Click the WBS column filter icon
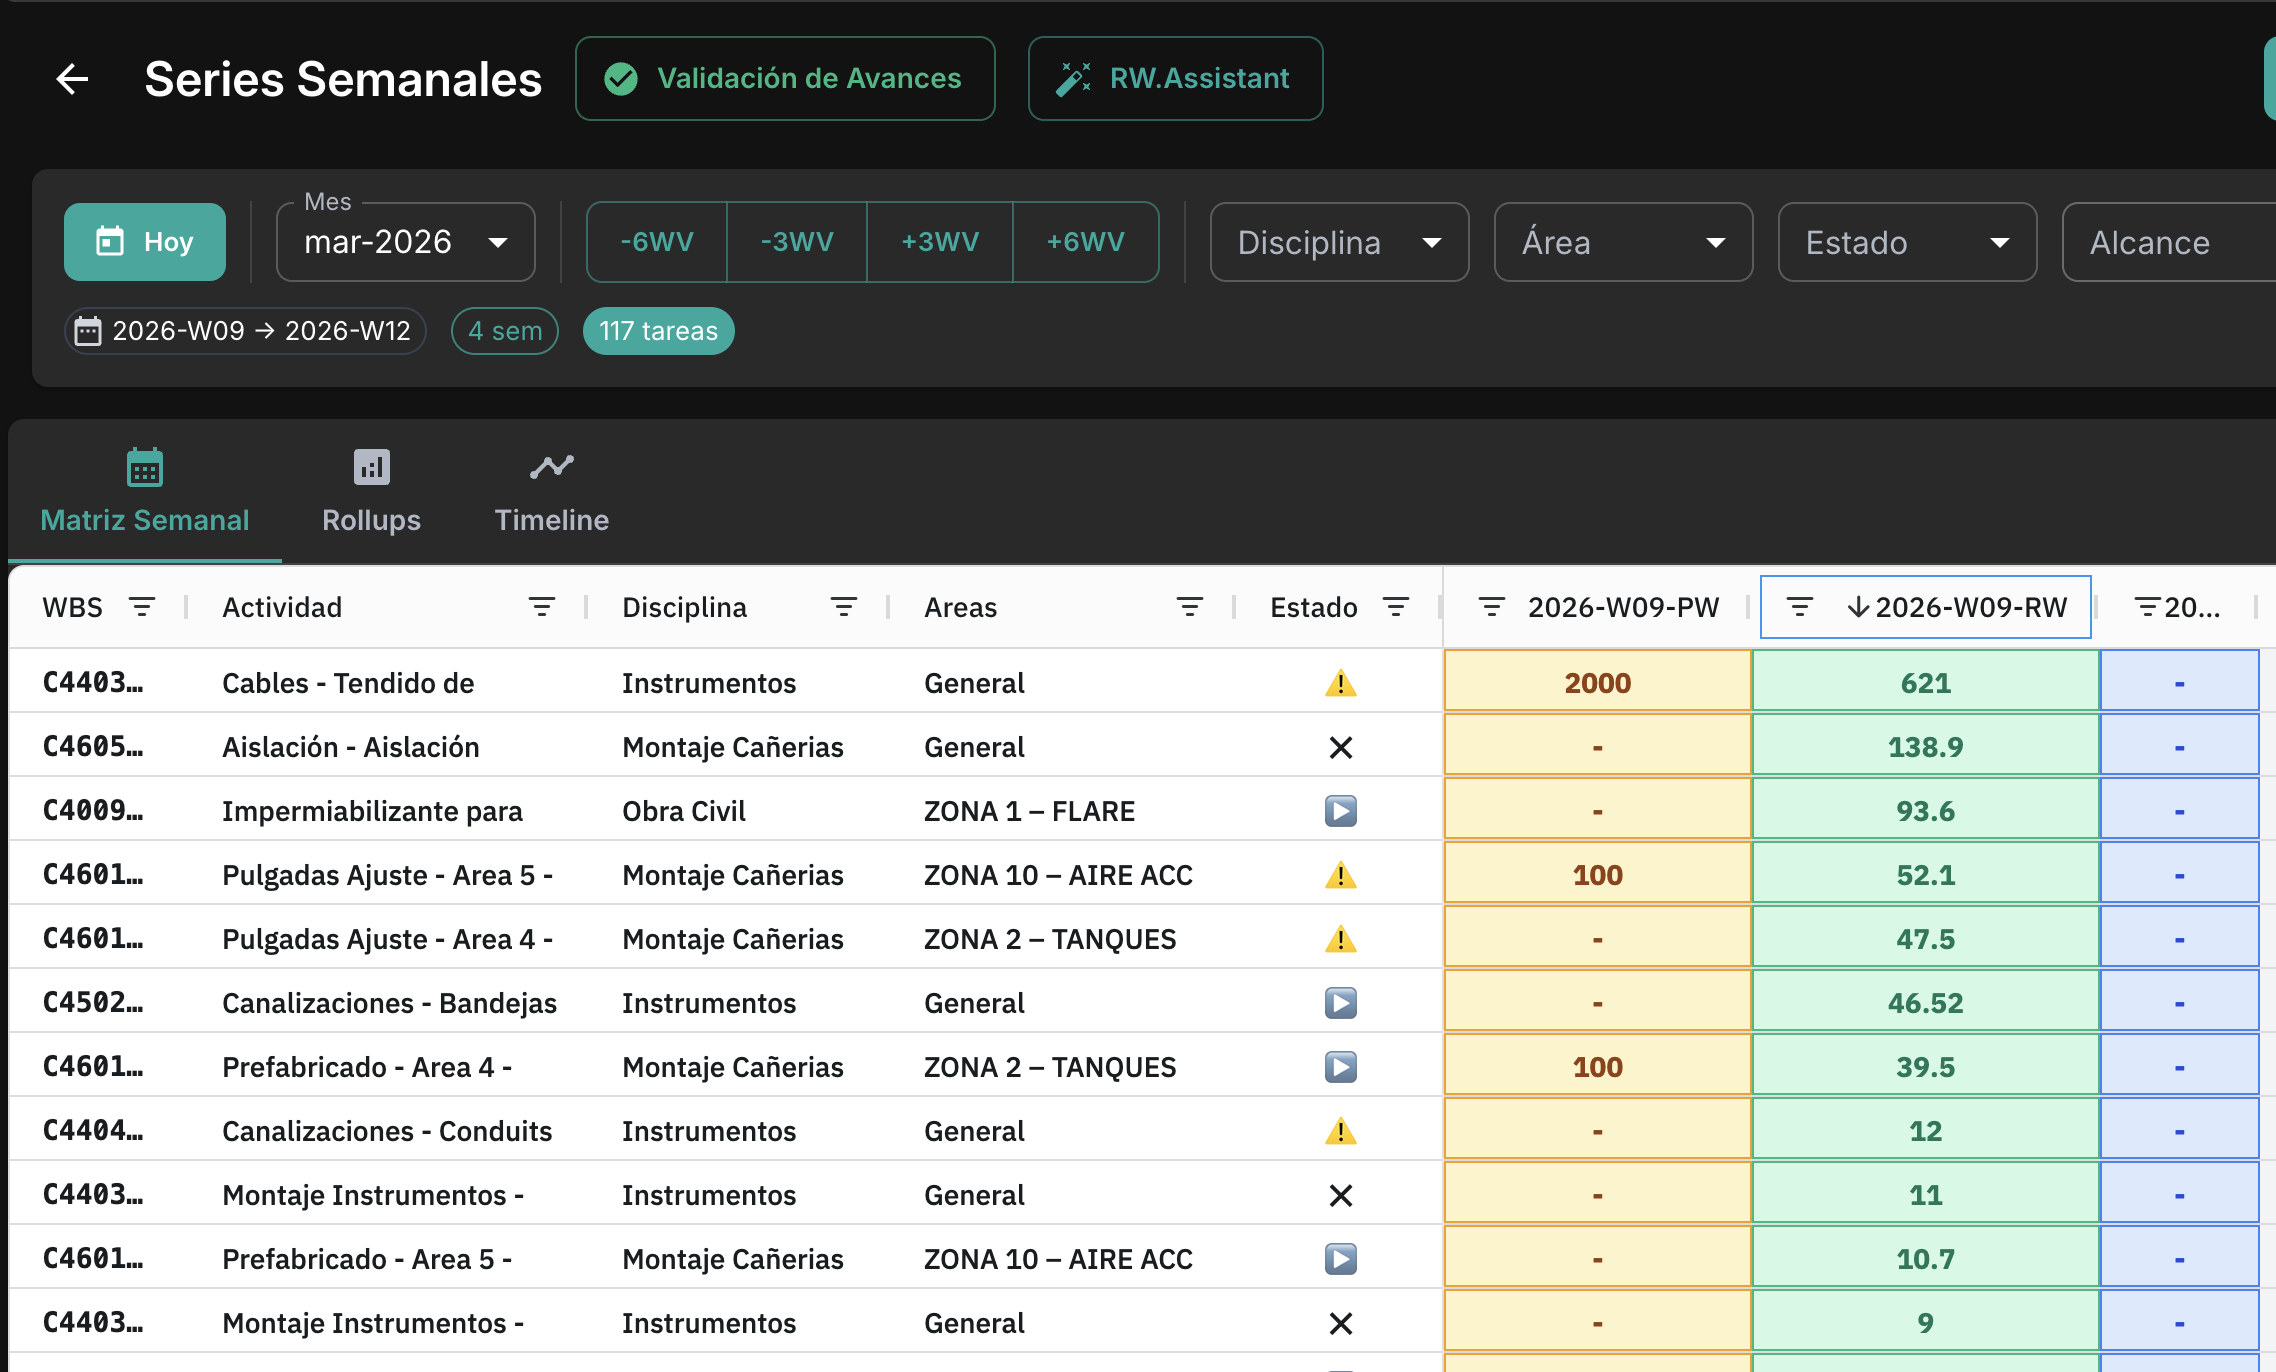 [142, 607]
